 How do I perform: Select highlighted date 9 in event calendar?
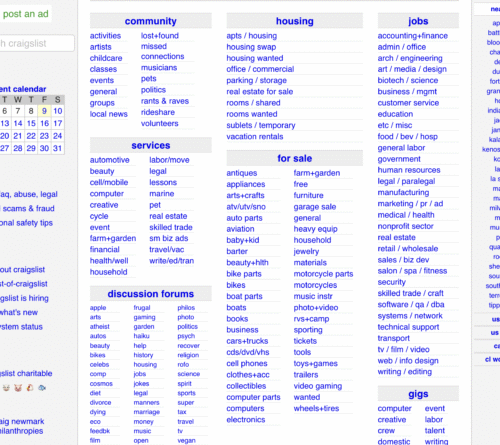[44, 111]
